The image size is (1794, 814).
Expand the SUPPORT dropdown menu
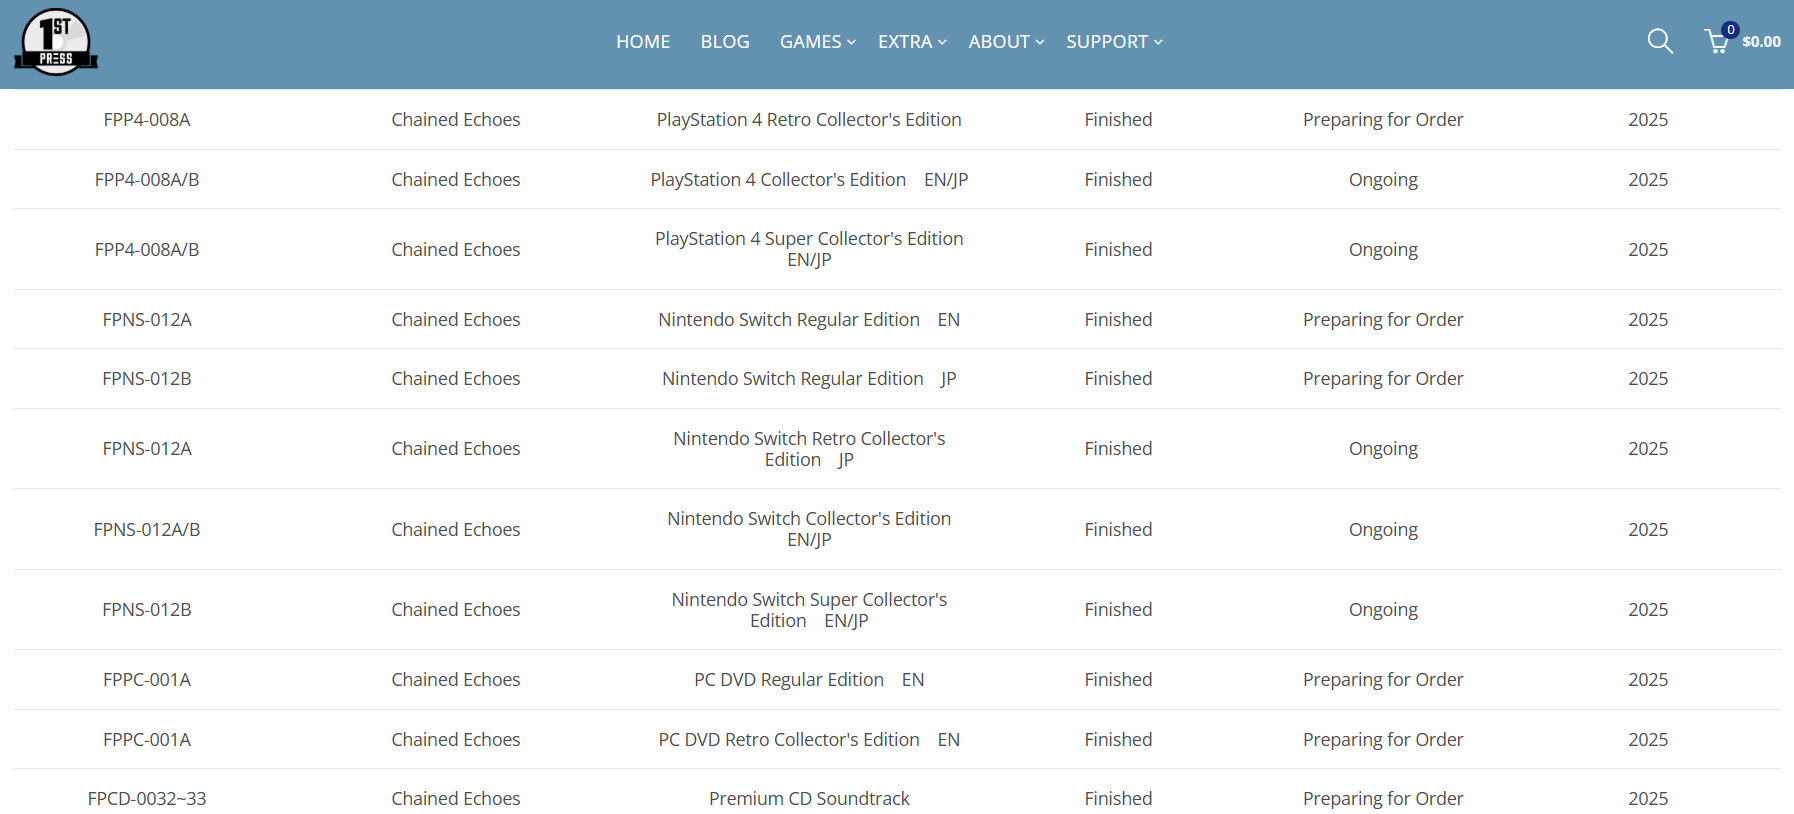[x=1114, y=42]
